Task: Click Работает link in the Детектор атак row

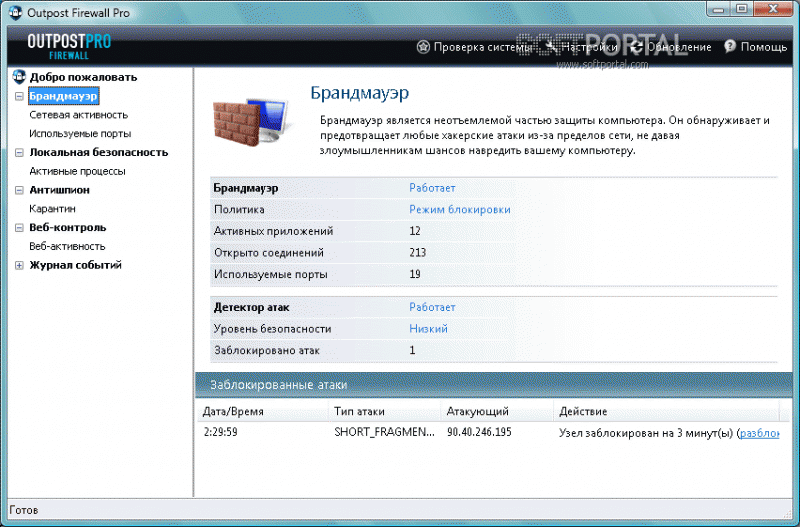Action: click(x=432, y=307)
